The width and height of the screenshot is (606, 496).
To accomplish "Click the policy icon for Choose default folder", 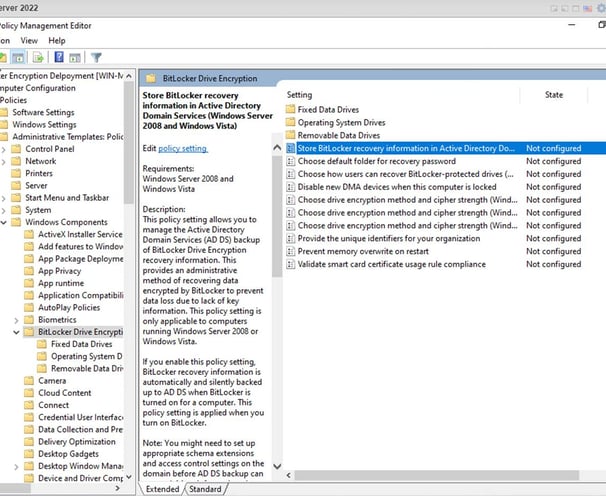I will (290, 161).
